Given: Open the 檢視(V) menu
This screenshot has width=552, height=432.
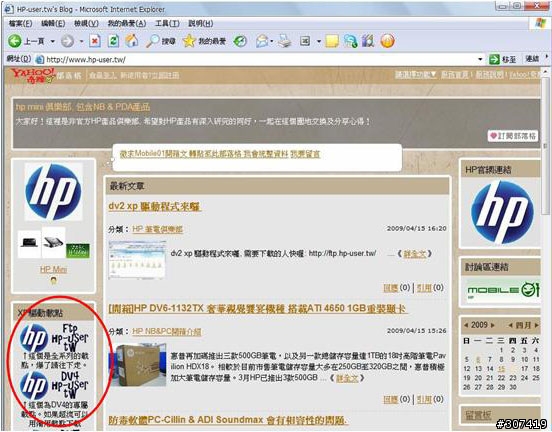Looking at the screenshot, I should 86,24.
